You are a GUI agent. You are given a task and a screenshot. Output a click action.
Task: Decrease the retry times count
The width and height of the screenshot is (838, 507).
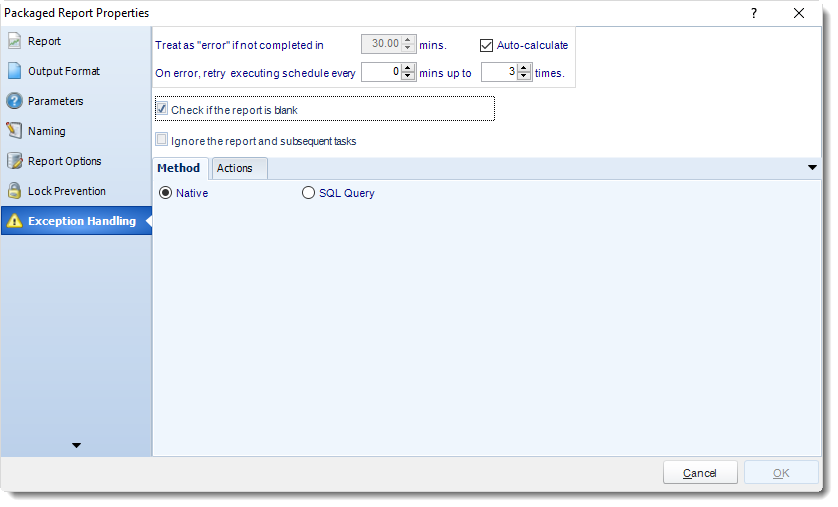pyautogui.click(x=524, y=76)
